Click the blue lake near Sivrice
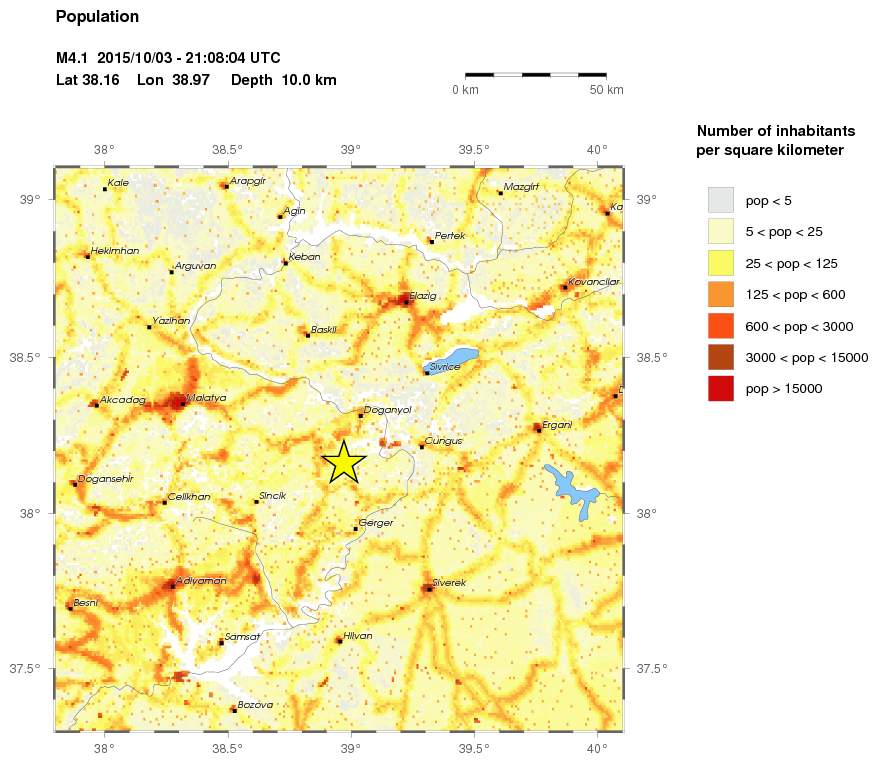This screenshot has width=878, height=763. (x=451, y=361)
